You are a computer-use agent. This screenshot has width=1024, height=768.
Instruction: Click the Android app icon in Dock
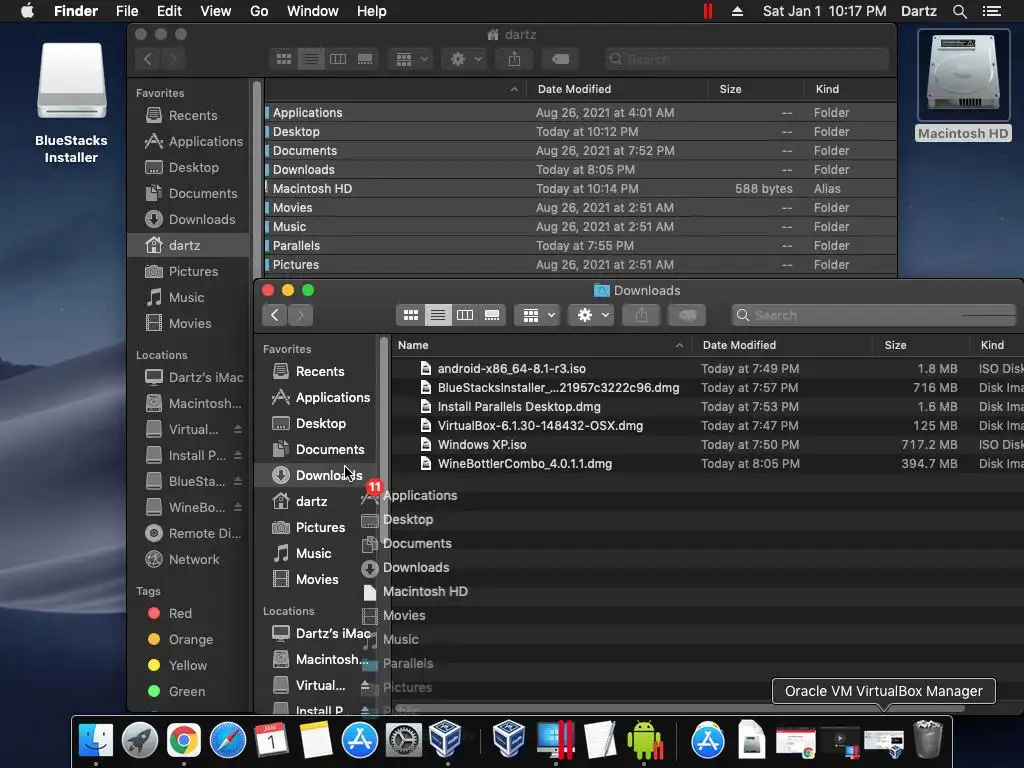pos(645,741)
